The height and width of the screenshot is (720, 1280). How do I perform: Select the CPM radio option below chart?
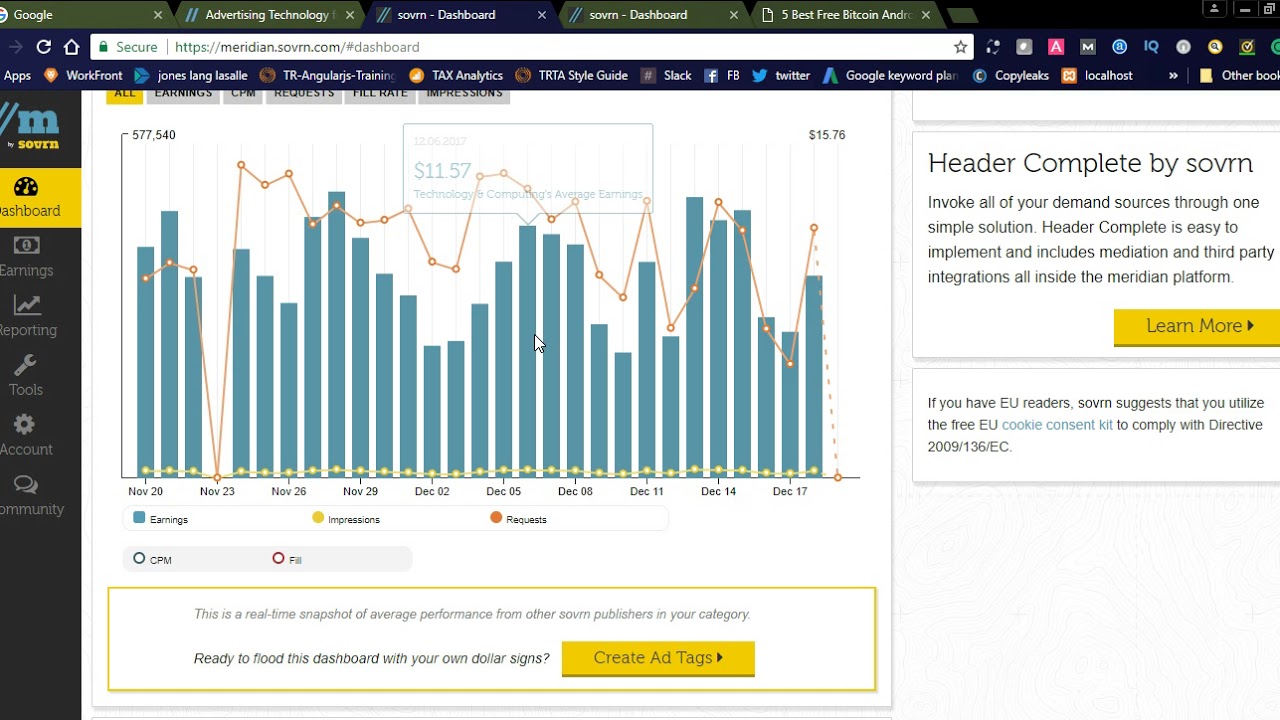pyautogui.click(x=139, y=558)
